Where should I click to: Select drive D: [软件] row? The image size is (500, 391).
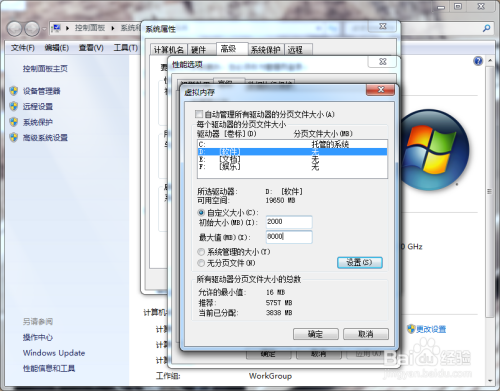point(292,152)
